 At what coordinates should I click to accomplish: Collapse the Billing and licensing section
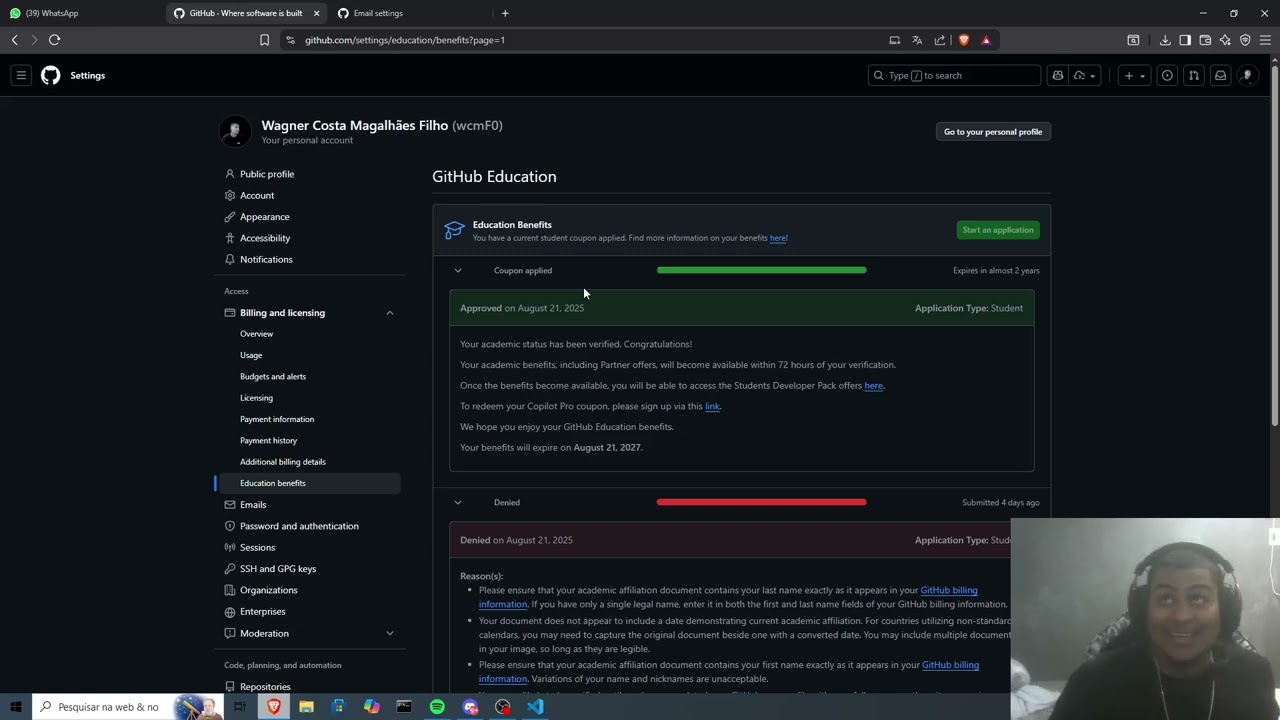tap(390, 313)
